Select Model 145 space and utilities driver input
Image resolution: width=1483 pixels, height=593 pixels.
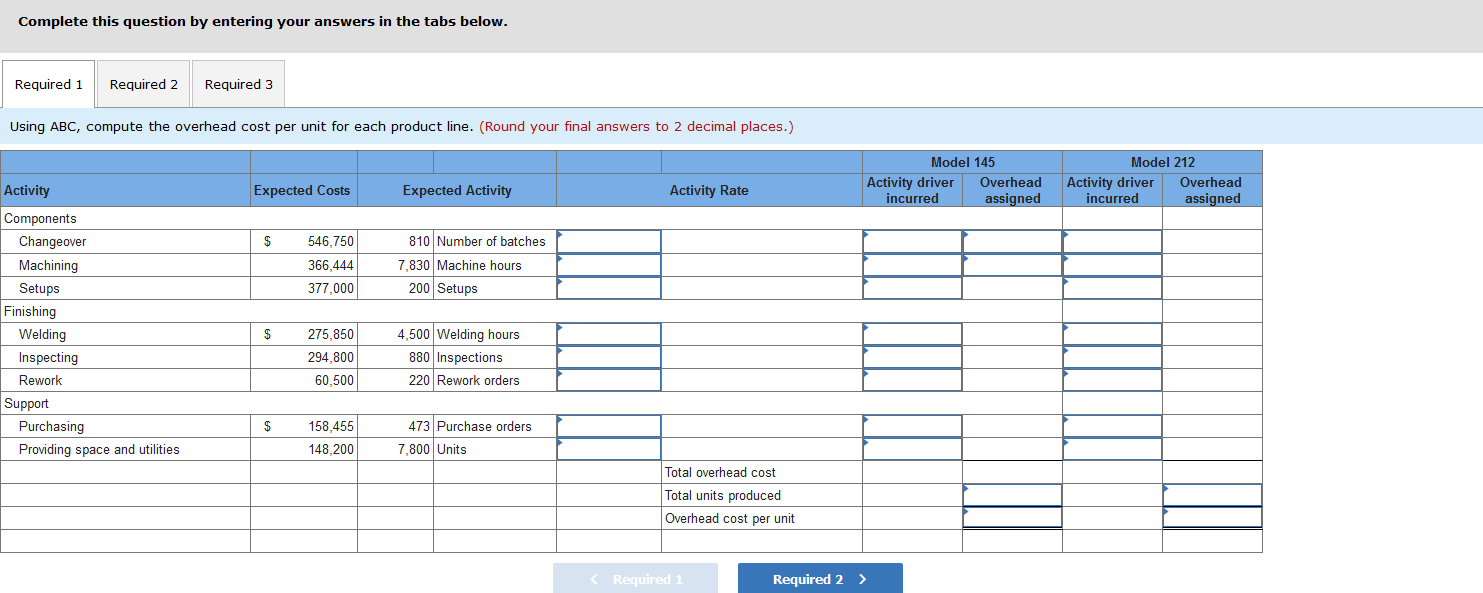point(912,449)
